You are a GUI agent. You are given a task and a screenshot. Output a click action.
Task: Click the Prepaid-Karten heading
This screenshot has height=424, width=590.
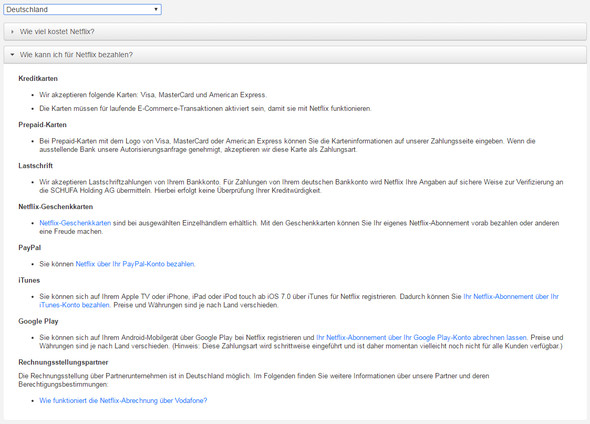(43, 125)
